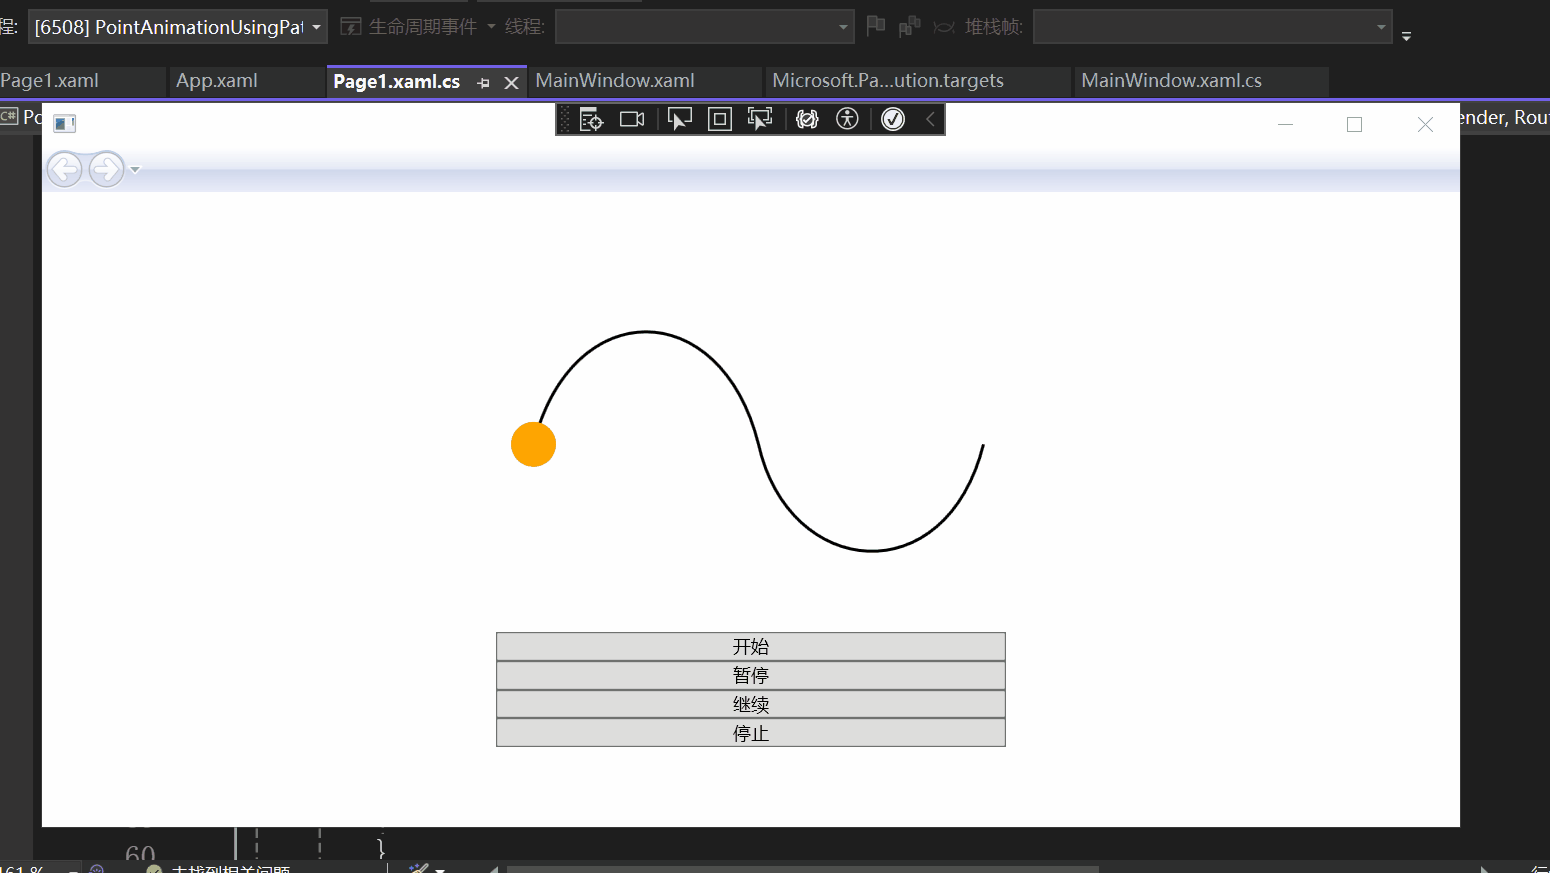Screen dimensions: 1550x873
Task: Minimize the running app window
Action: coord(1285,124)
